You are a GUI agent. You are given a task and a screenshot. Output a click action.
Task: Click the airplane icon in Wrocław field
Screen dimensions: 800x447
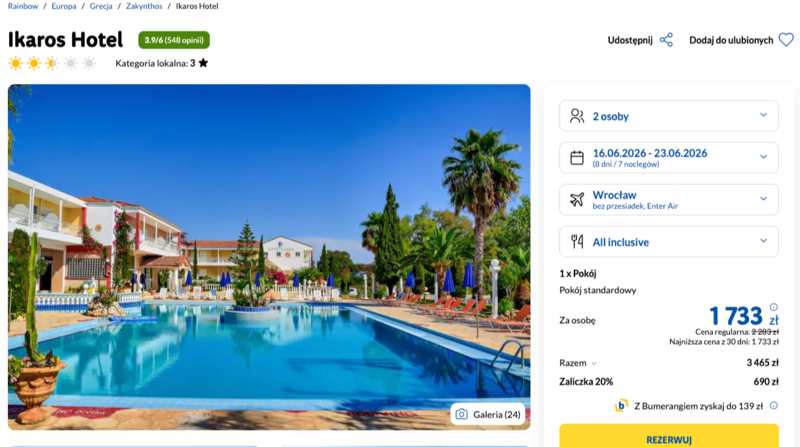pyautogui.click(x=577, y=199)
